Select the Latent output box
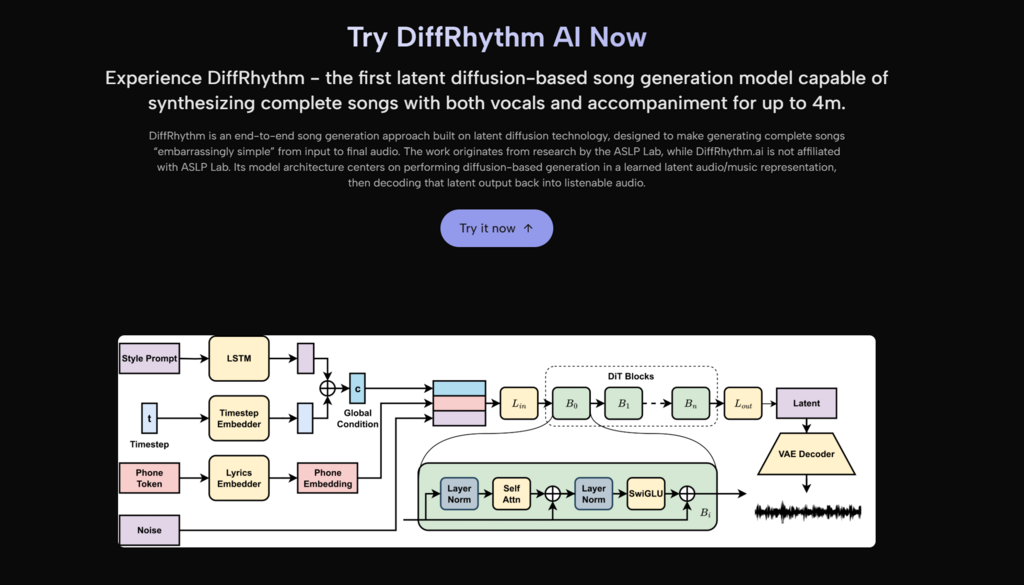This screenshot has width=1024, height=585. 806,403
